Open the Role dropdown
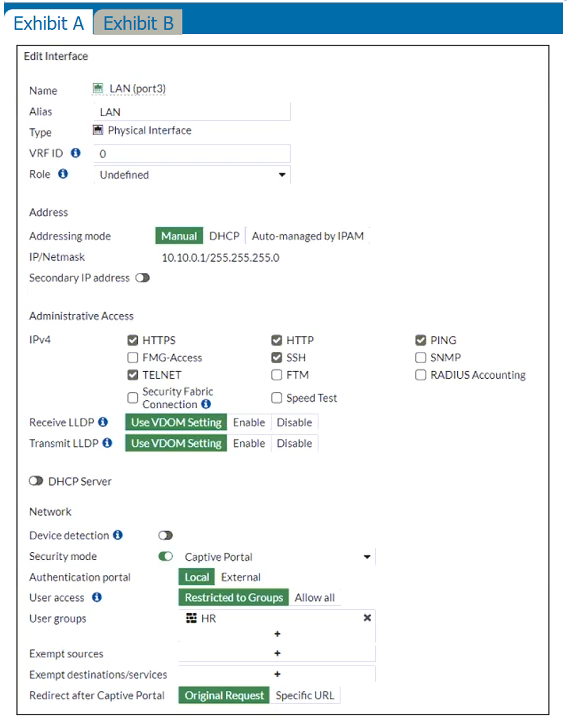This screenshot has width=567, height=722. [x=192, y=175]
